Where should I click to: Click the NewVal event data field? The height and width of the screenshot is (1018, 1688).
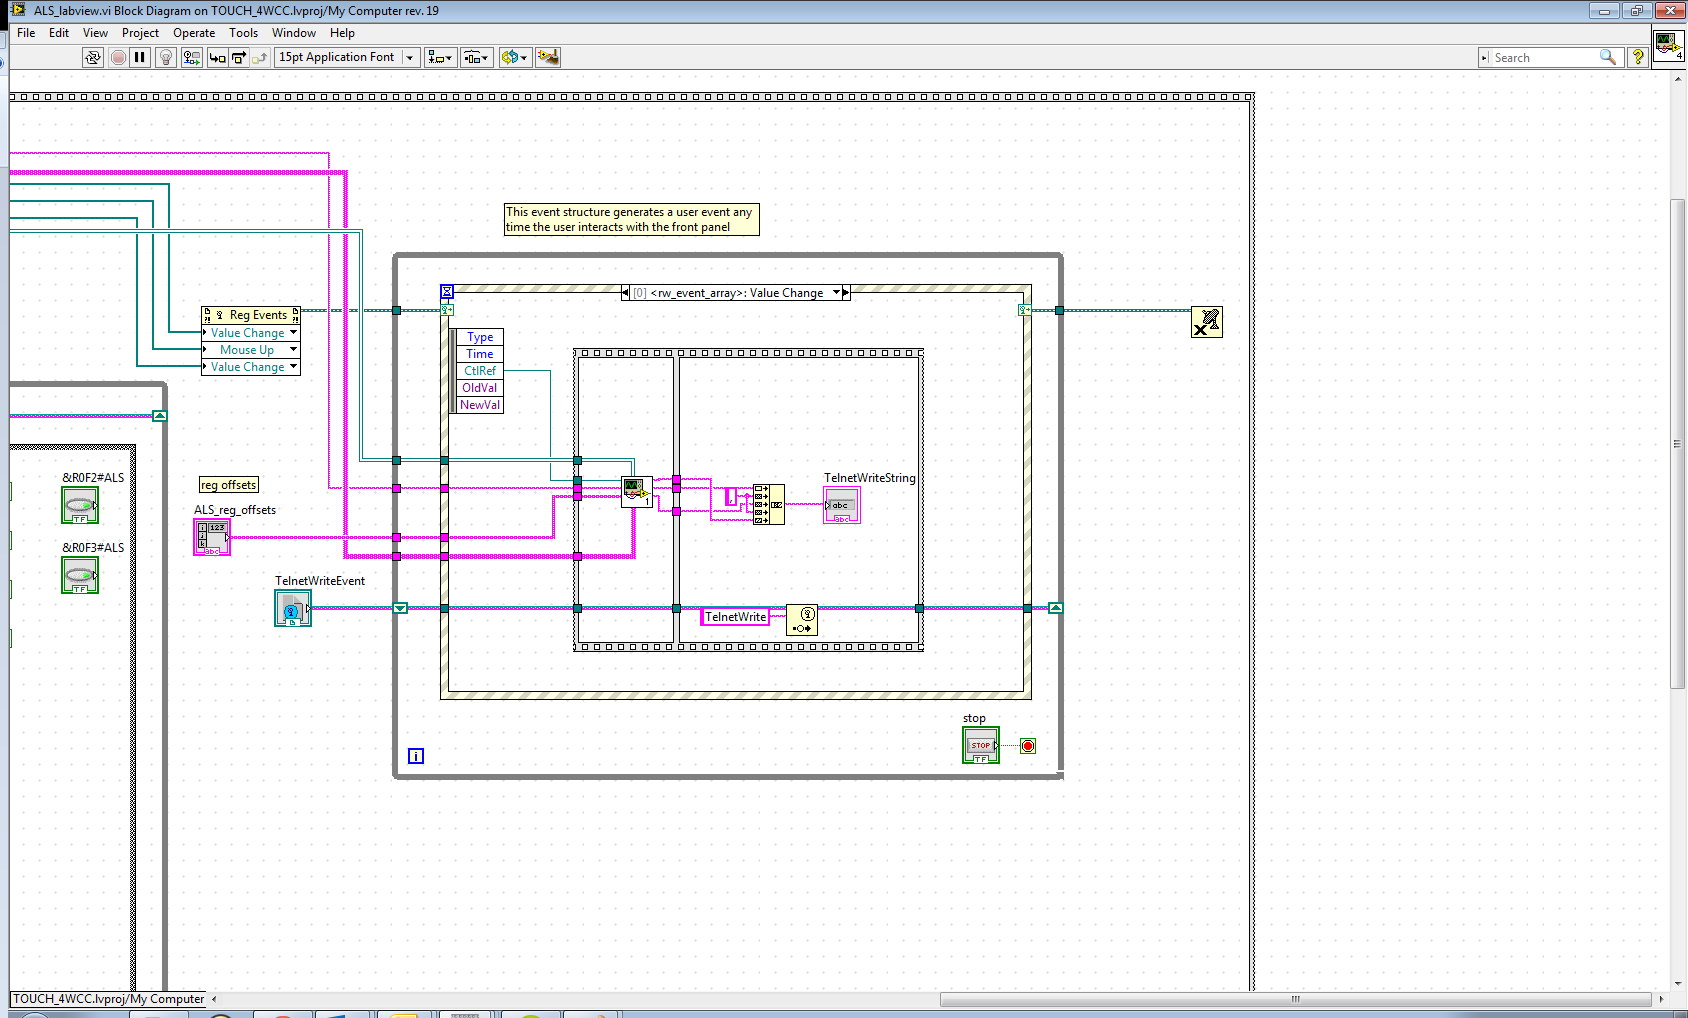click(x=480, y=405)
